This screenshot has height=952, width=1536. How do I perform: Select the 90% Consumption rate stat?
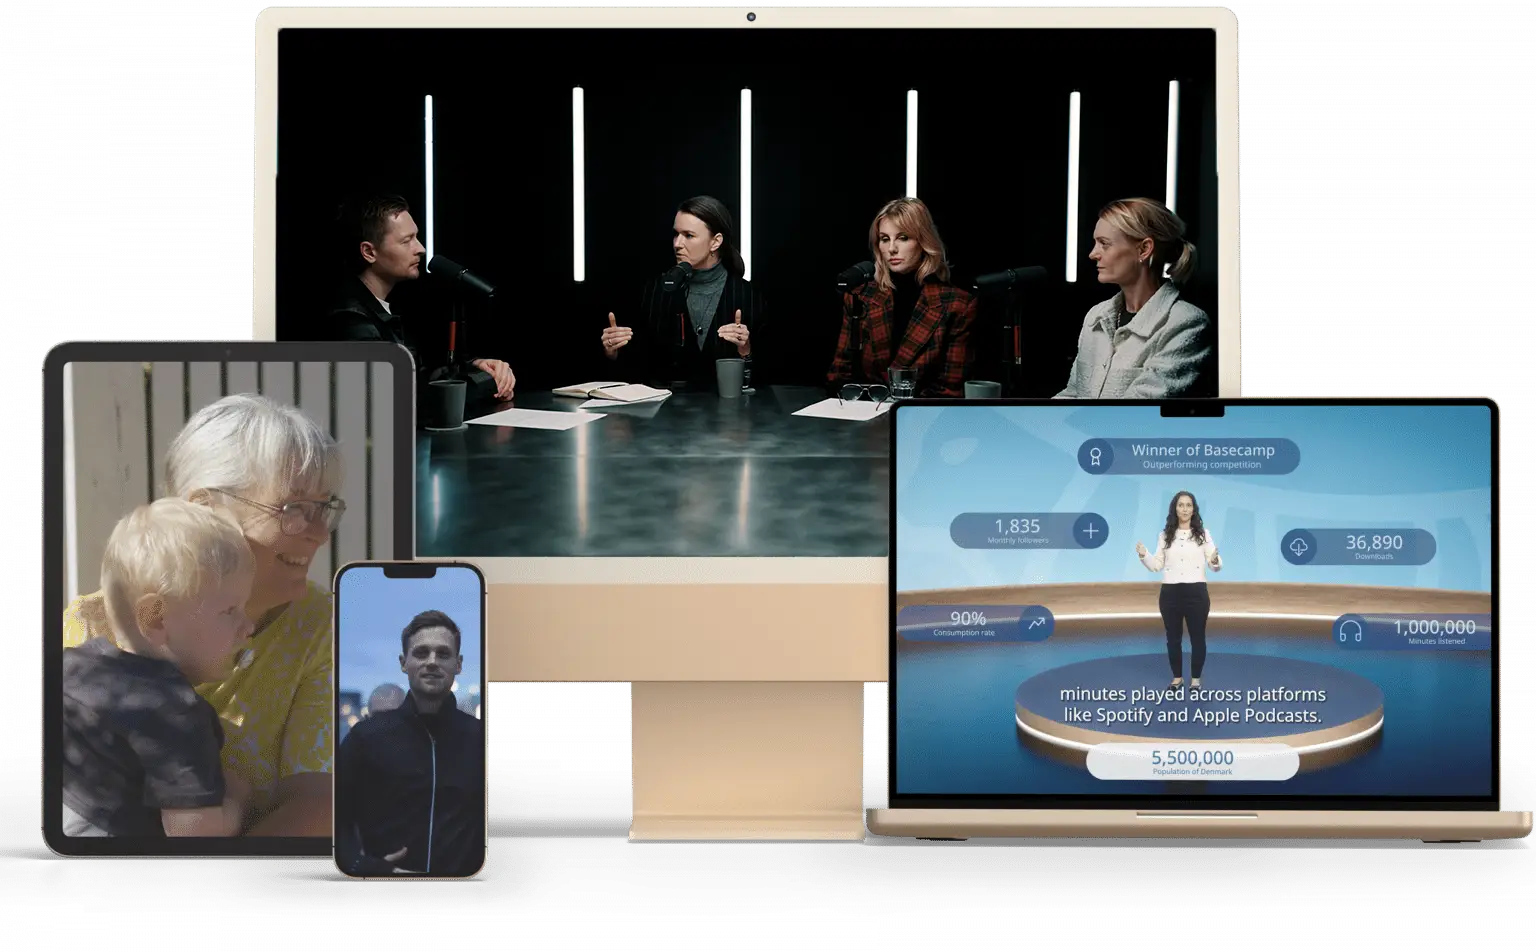(x=975, y=623)
